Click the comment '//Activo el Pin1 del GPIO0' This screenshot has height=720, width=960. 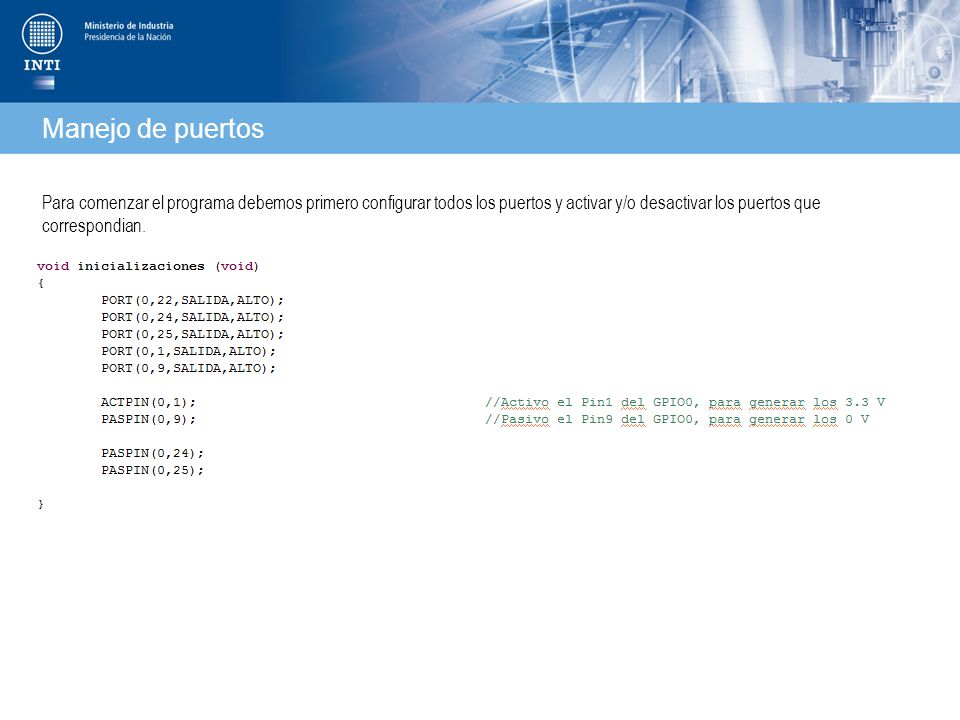pyautogui.click(x=591, y=402)
